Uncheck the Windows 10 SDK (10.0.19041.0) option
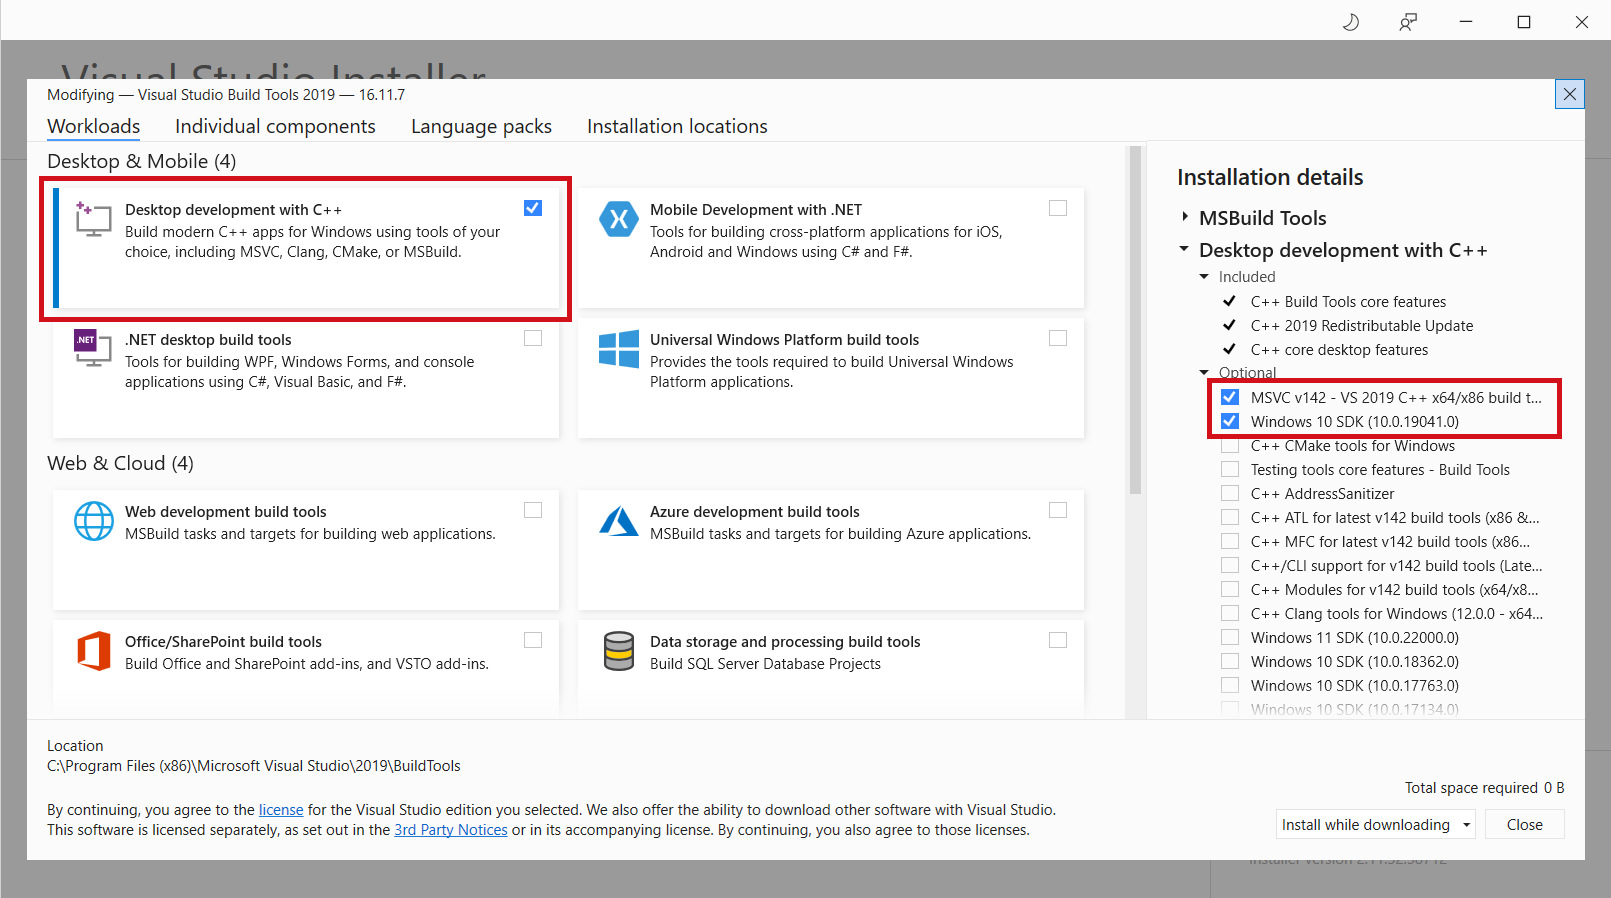 coord(1230,421)
